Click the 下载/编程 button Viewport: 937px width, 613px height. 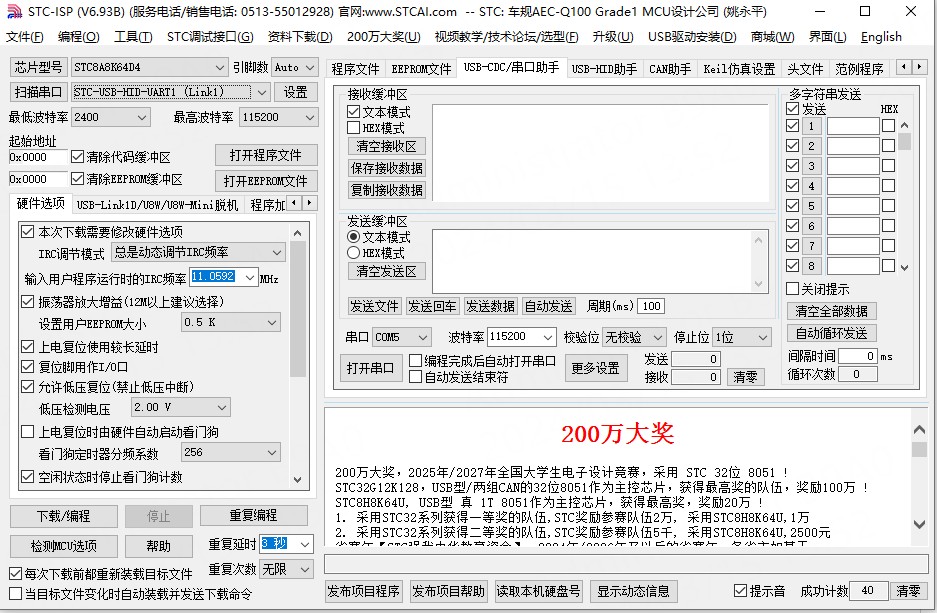[63, 516]
